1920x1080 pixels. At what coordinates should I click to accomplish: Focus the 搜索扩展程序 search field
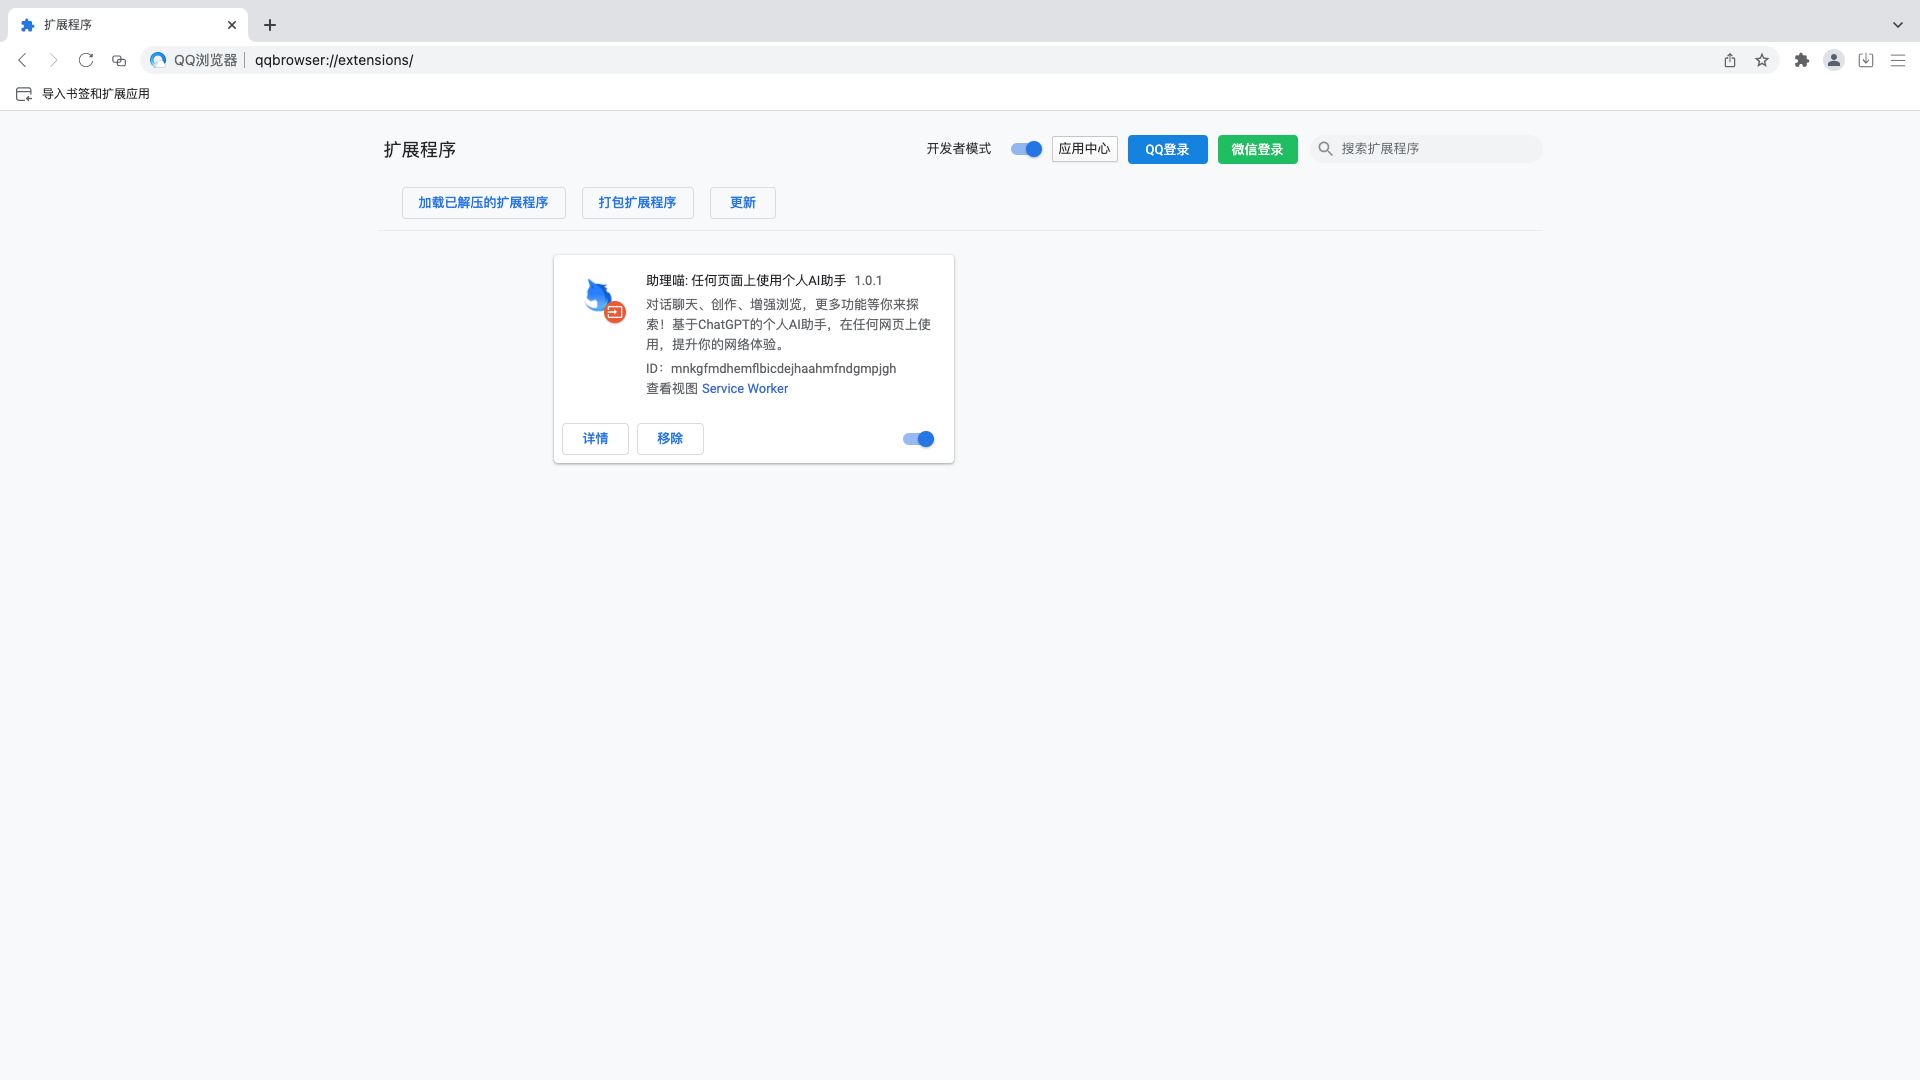1426,149
